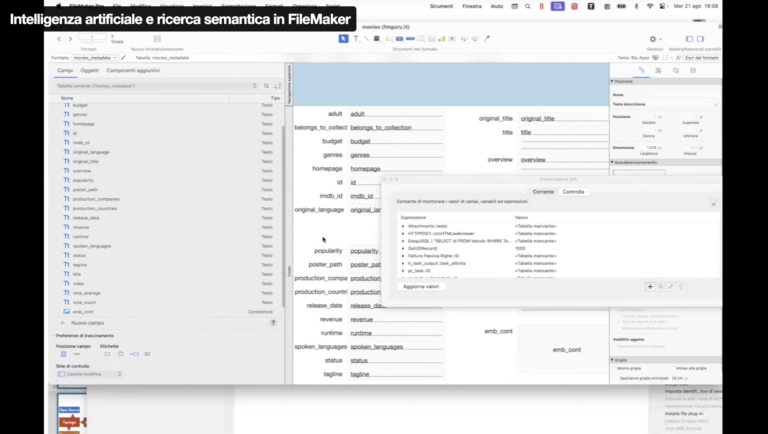
Task: Select the Controlla tab in Data Viewer
Action: [x=573, y=192]
